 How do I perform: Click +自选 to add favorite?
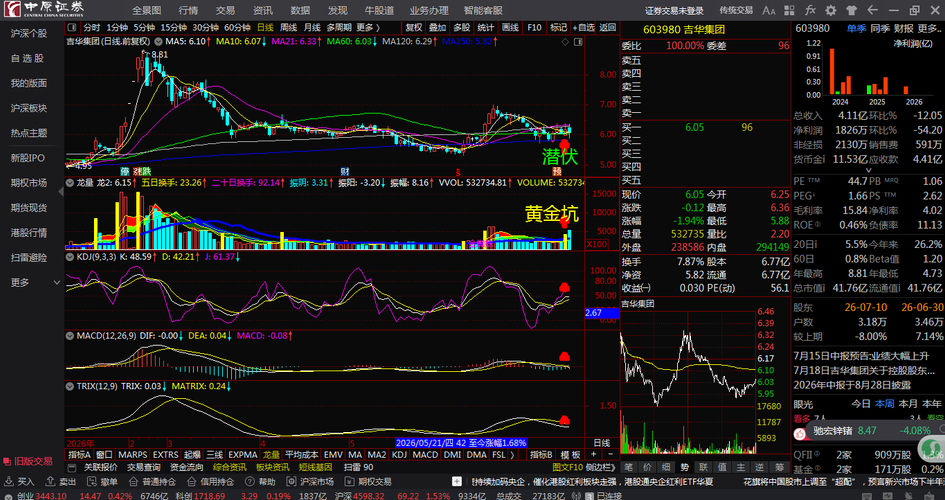pos(583,28)
